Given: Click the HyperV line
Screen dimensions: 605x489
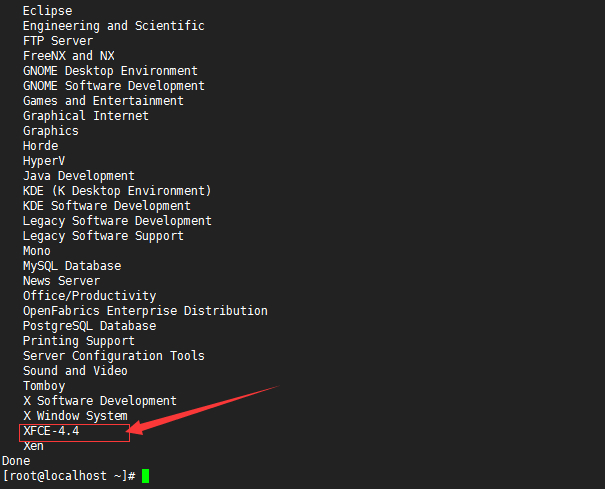Looking at the screenshot, I should [44, 161].
